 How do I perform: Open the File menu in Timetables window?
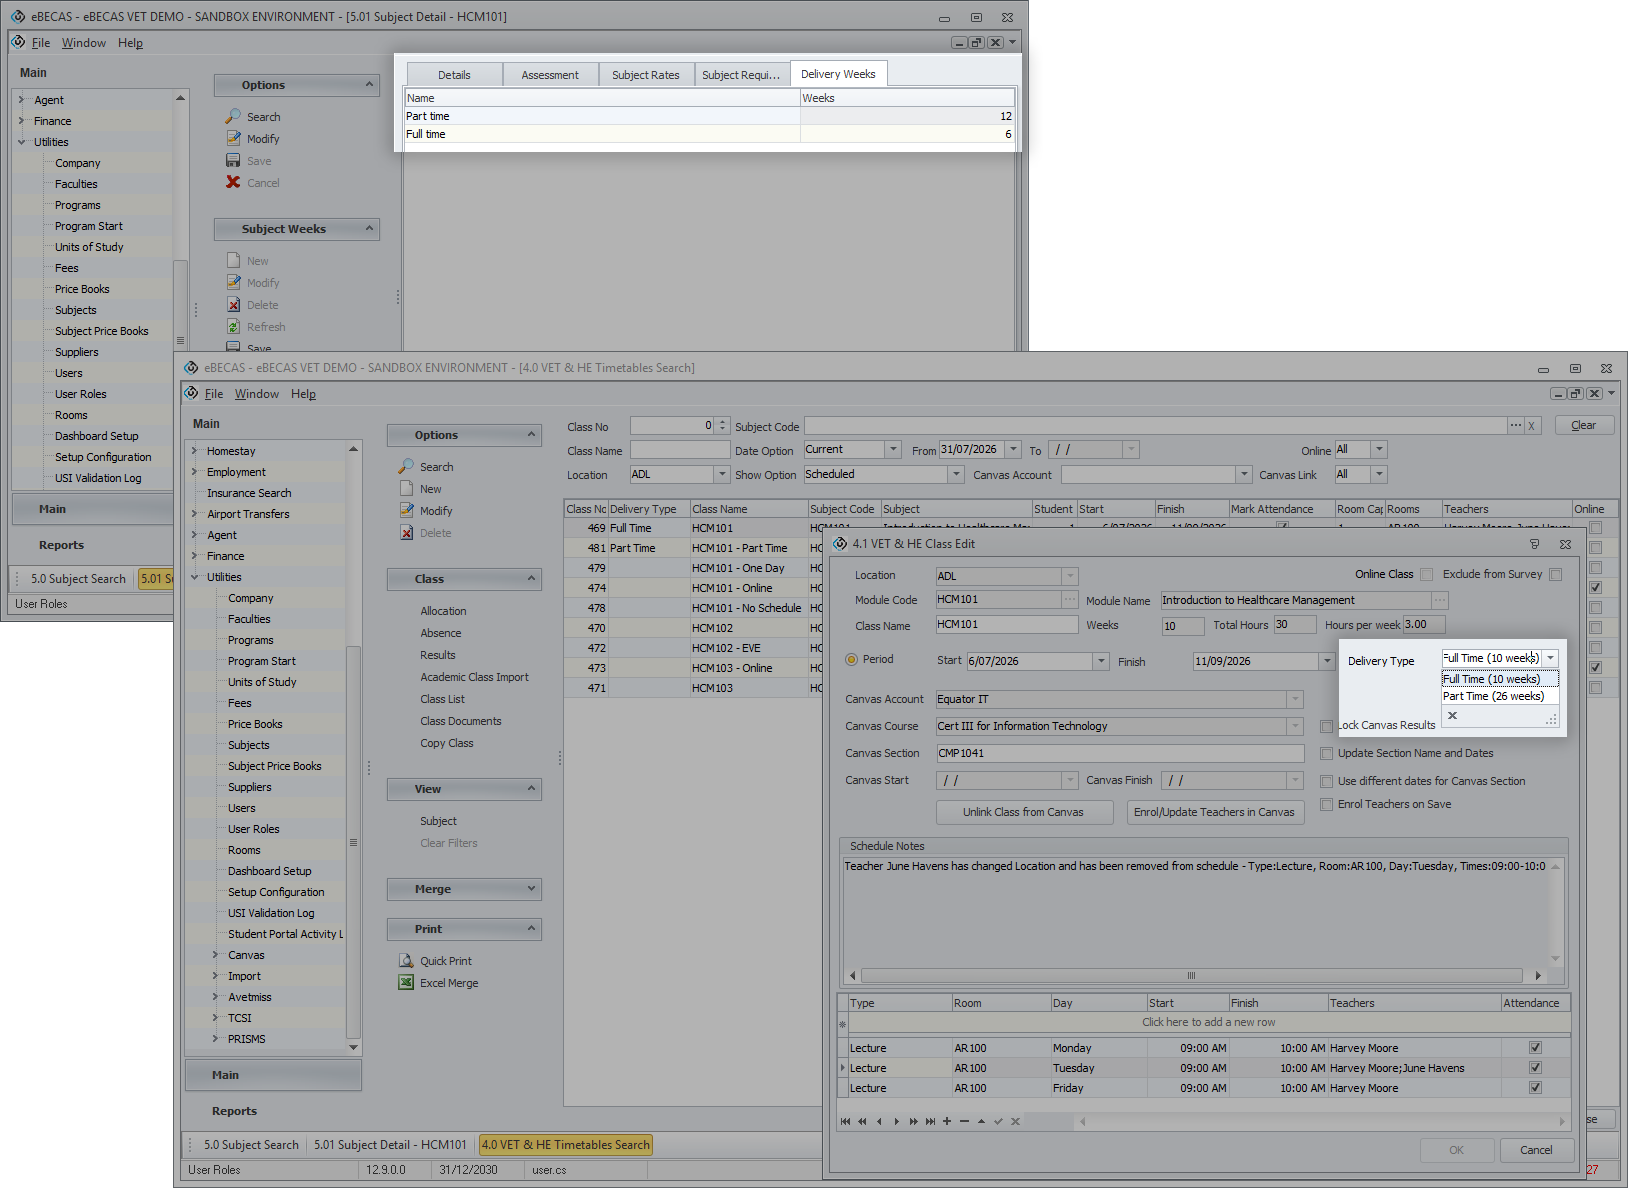[214, 394]
